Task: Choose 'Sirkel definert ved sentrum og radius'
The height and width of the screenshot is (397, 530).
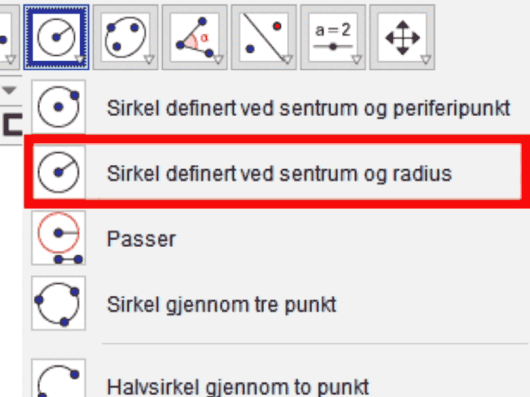Action: tap(279, 174)
